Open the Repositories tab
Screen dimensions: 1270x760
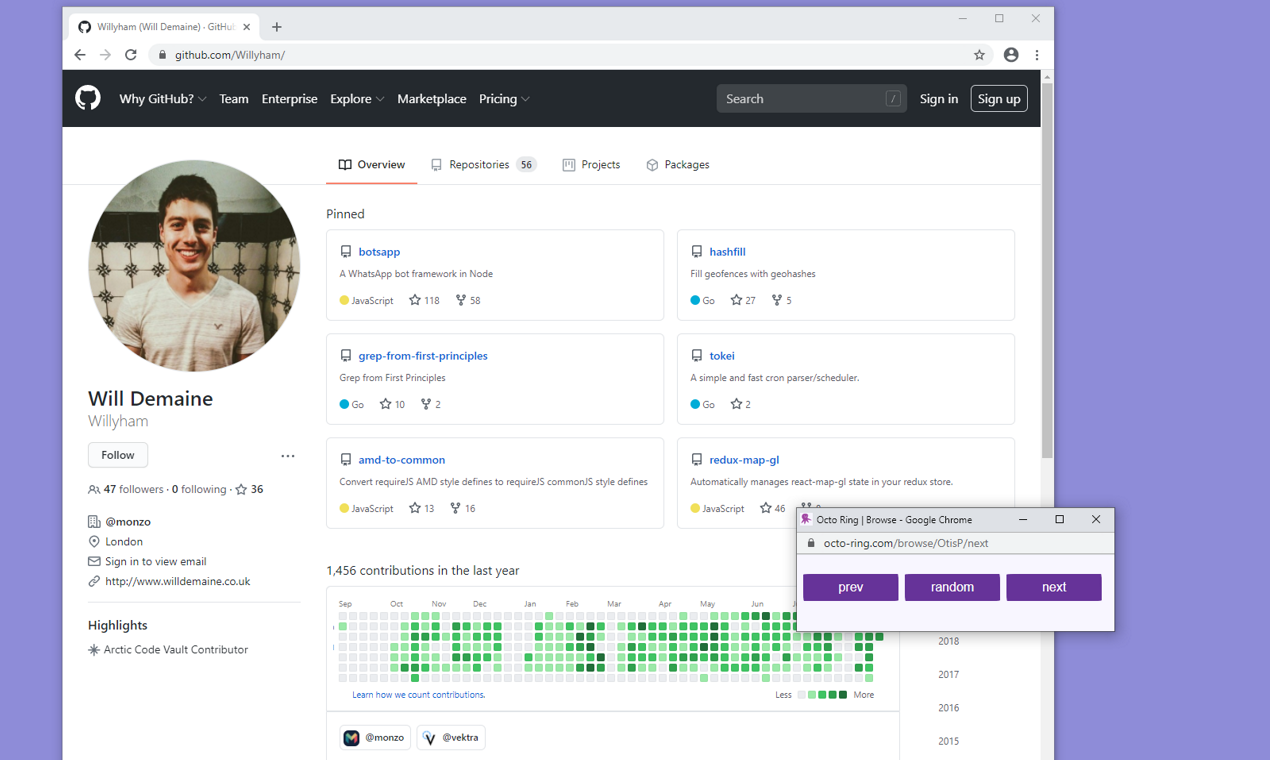tap(483, 165)
